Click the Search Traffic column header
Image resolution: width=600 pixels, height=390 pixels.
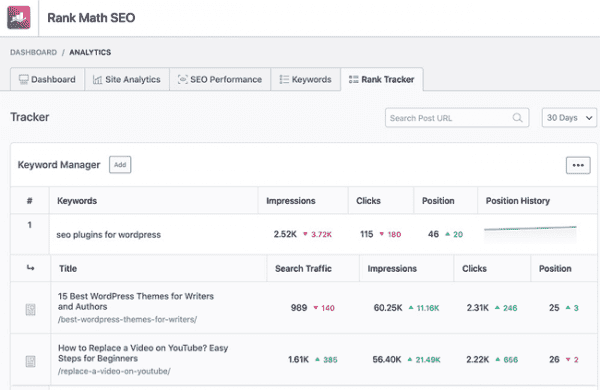303,269
